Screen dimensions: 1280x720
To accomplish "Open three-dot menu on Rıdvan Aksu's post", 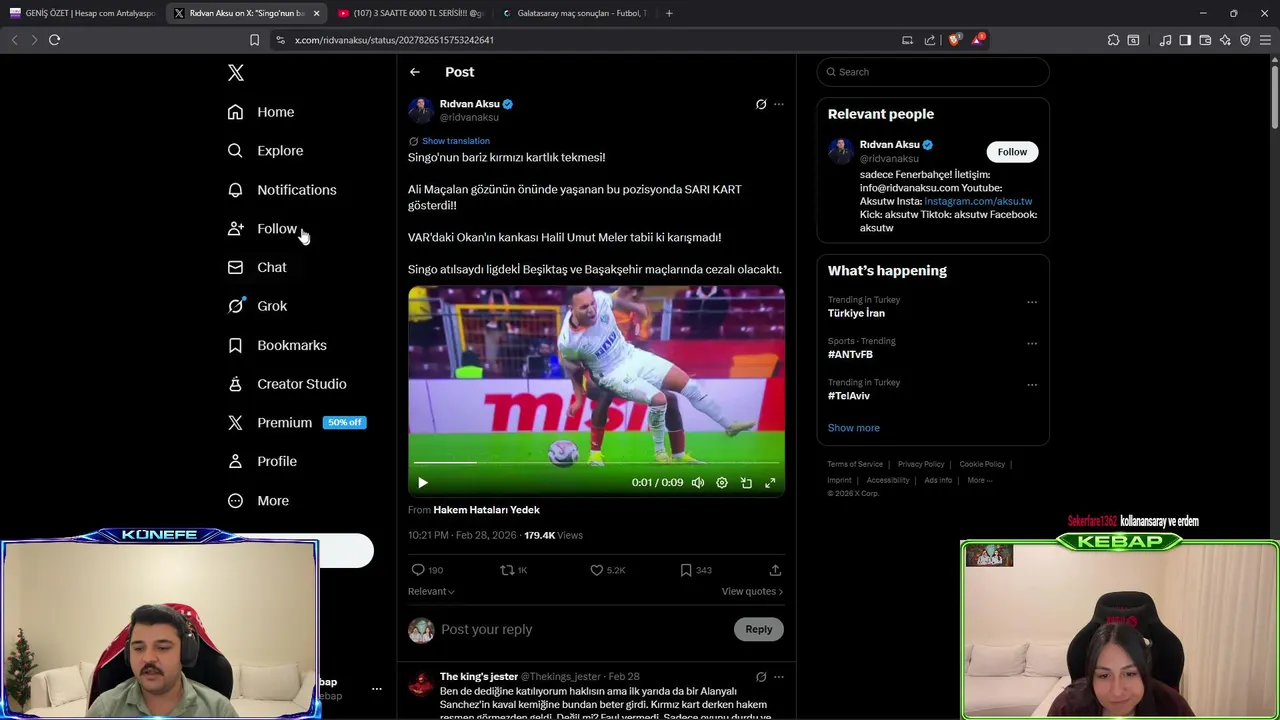I will coord(779,104).
